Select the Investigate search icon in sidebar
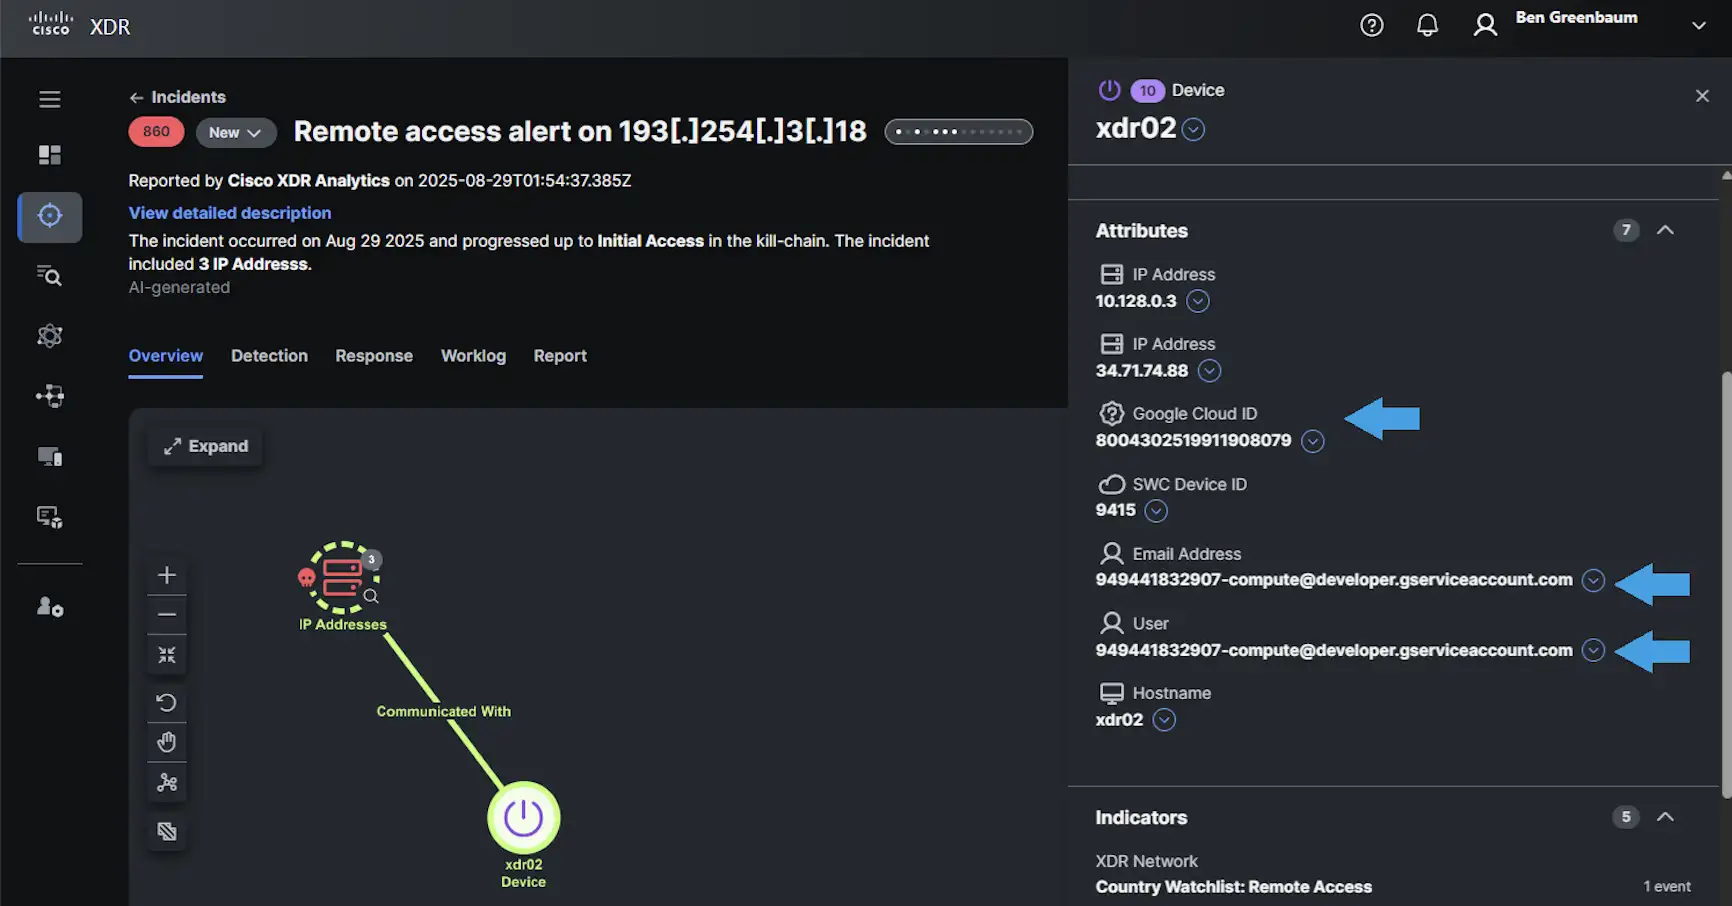Image resolution: width=1732 pixels, height=906 pixels. (x=49, y=276)
